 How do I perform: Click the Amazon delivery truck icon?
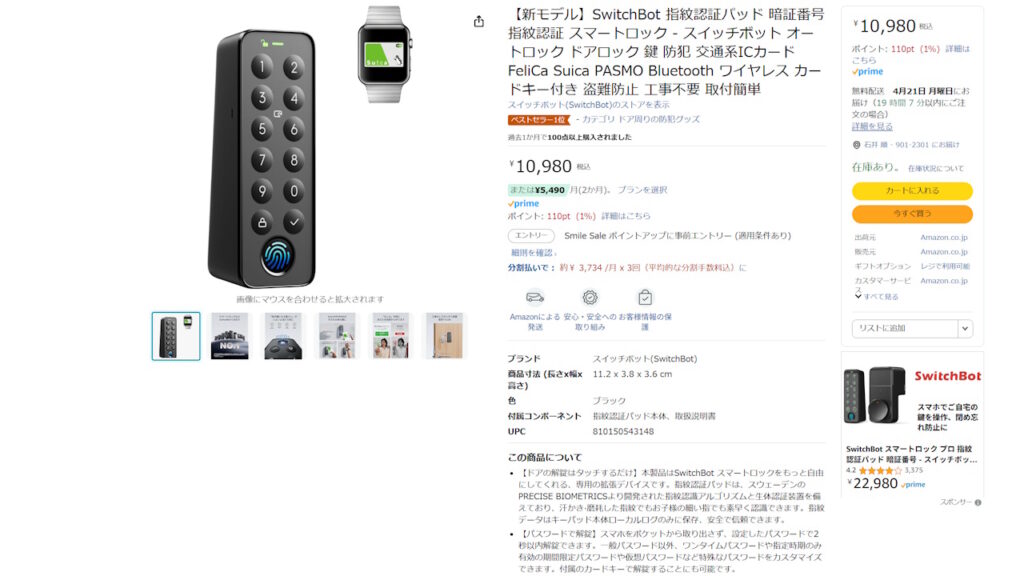[535, 298]
